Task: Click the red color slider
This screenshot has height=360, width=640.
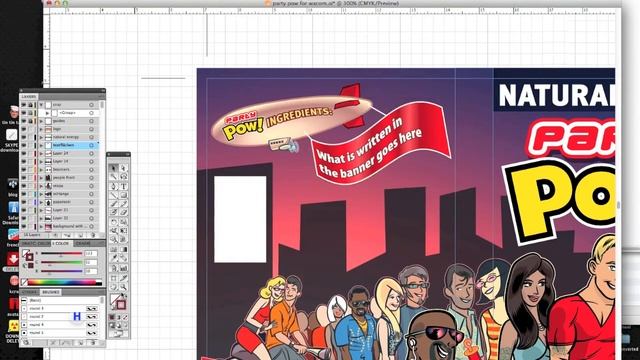Action: click(x=61, y=253)
